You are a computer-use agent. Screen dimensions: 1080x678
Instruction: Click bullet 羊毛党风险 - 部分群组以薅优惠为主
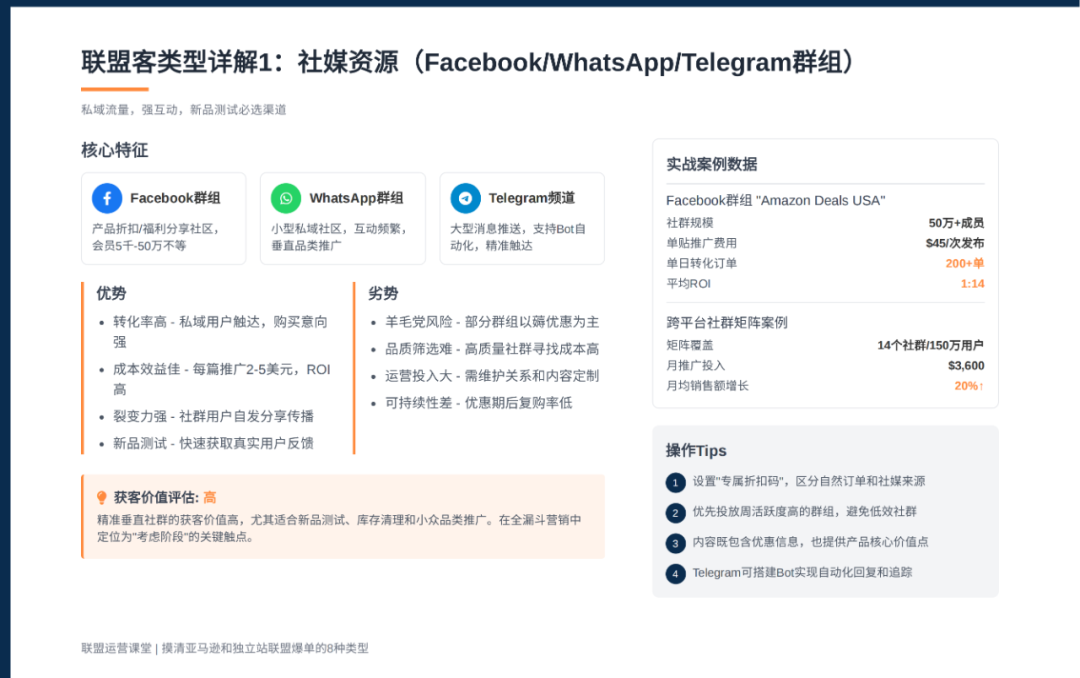tap(492, 322)
